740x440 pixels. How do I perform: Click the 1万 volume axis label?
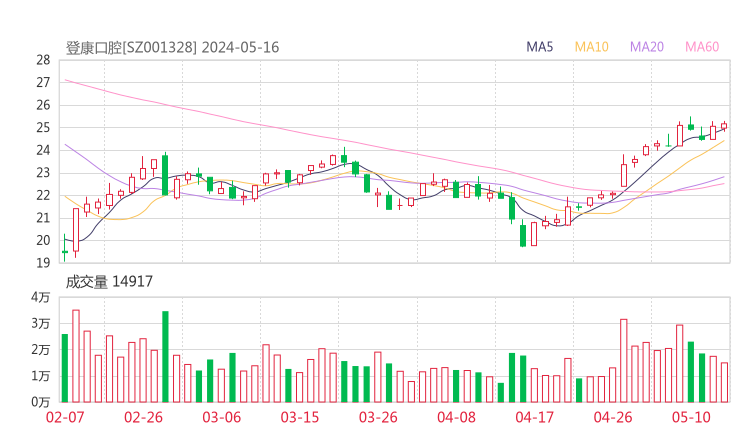[x=41, y=376]
